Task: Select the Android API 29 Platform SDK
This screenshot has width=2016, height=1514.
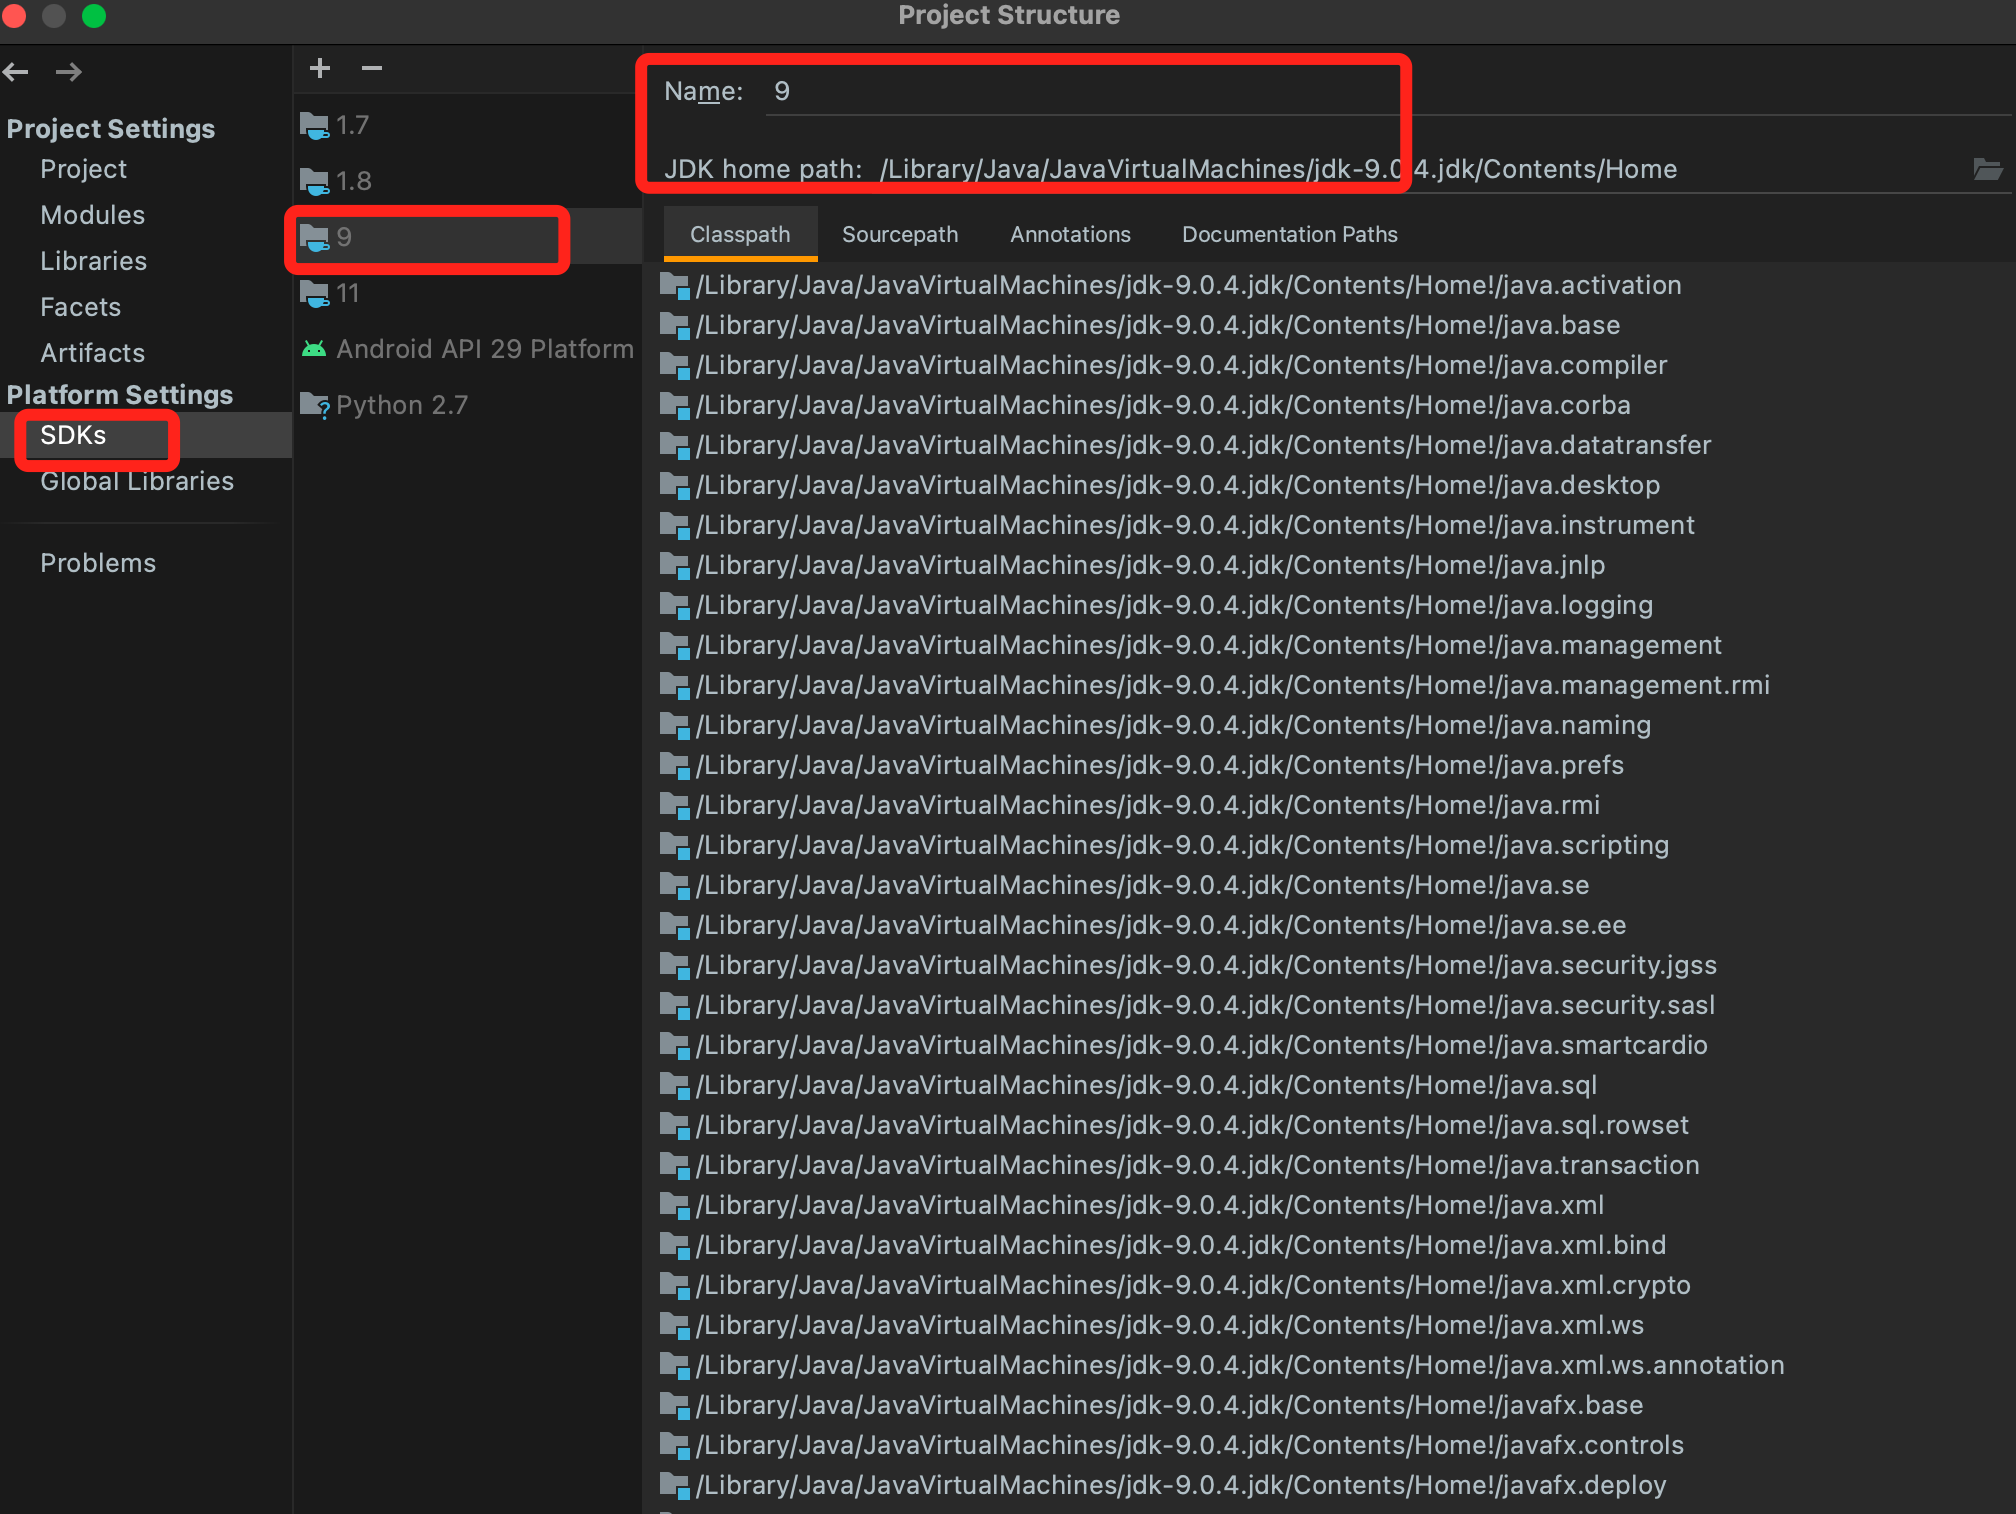Action: tap(484, 349)
